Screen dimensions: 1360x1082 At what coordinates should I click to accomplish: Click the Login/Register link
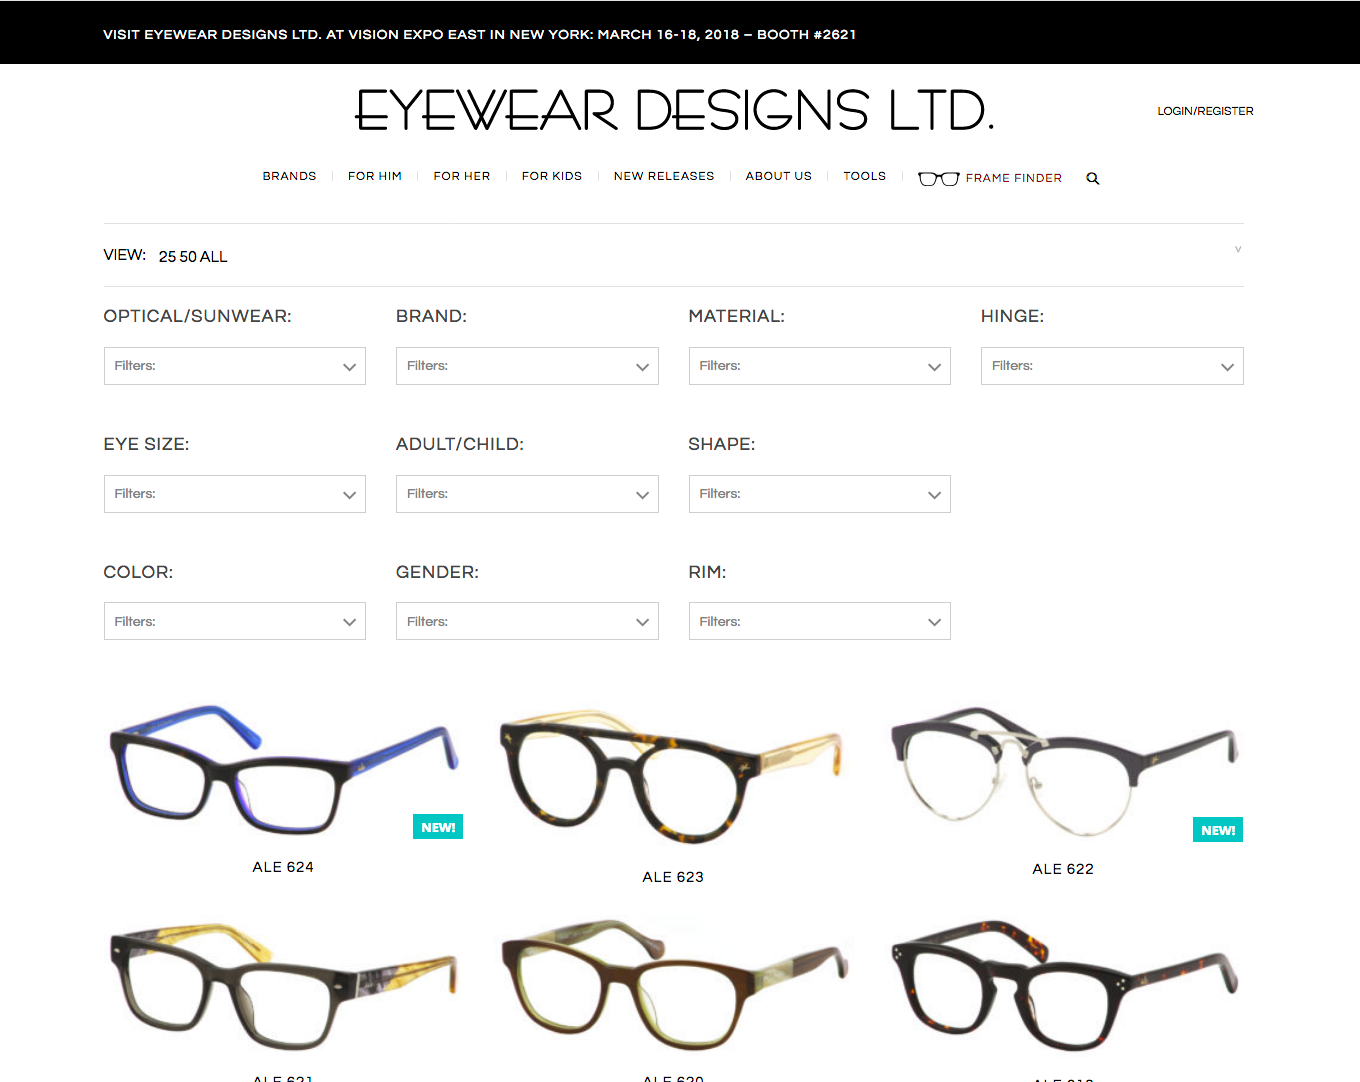coord(1205,111)
